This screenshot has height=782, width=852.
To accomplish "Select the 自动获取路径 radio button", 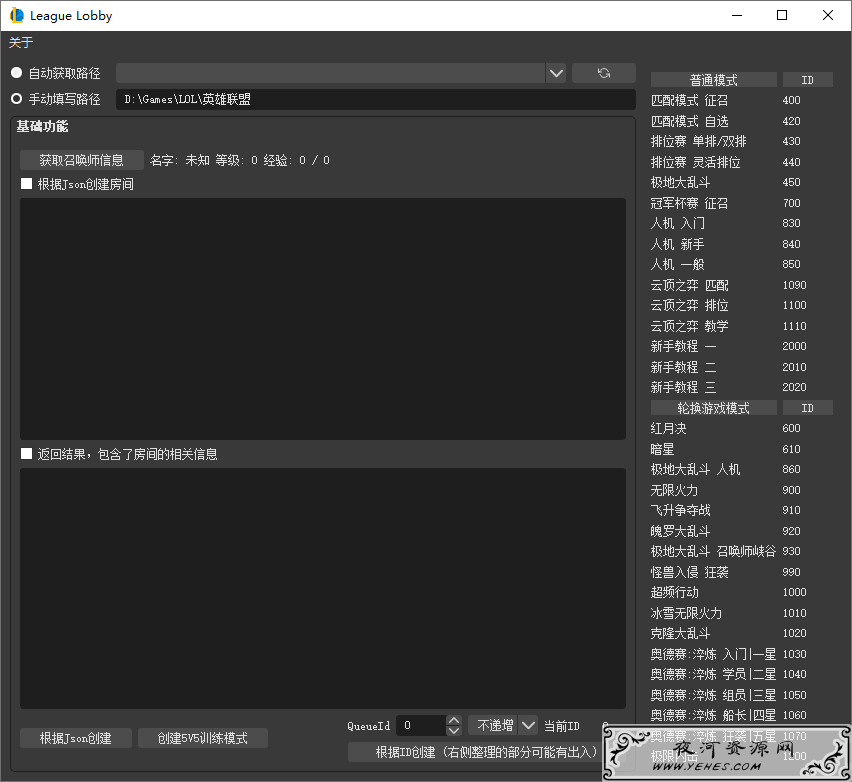I will (17, 73).
